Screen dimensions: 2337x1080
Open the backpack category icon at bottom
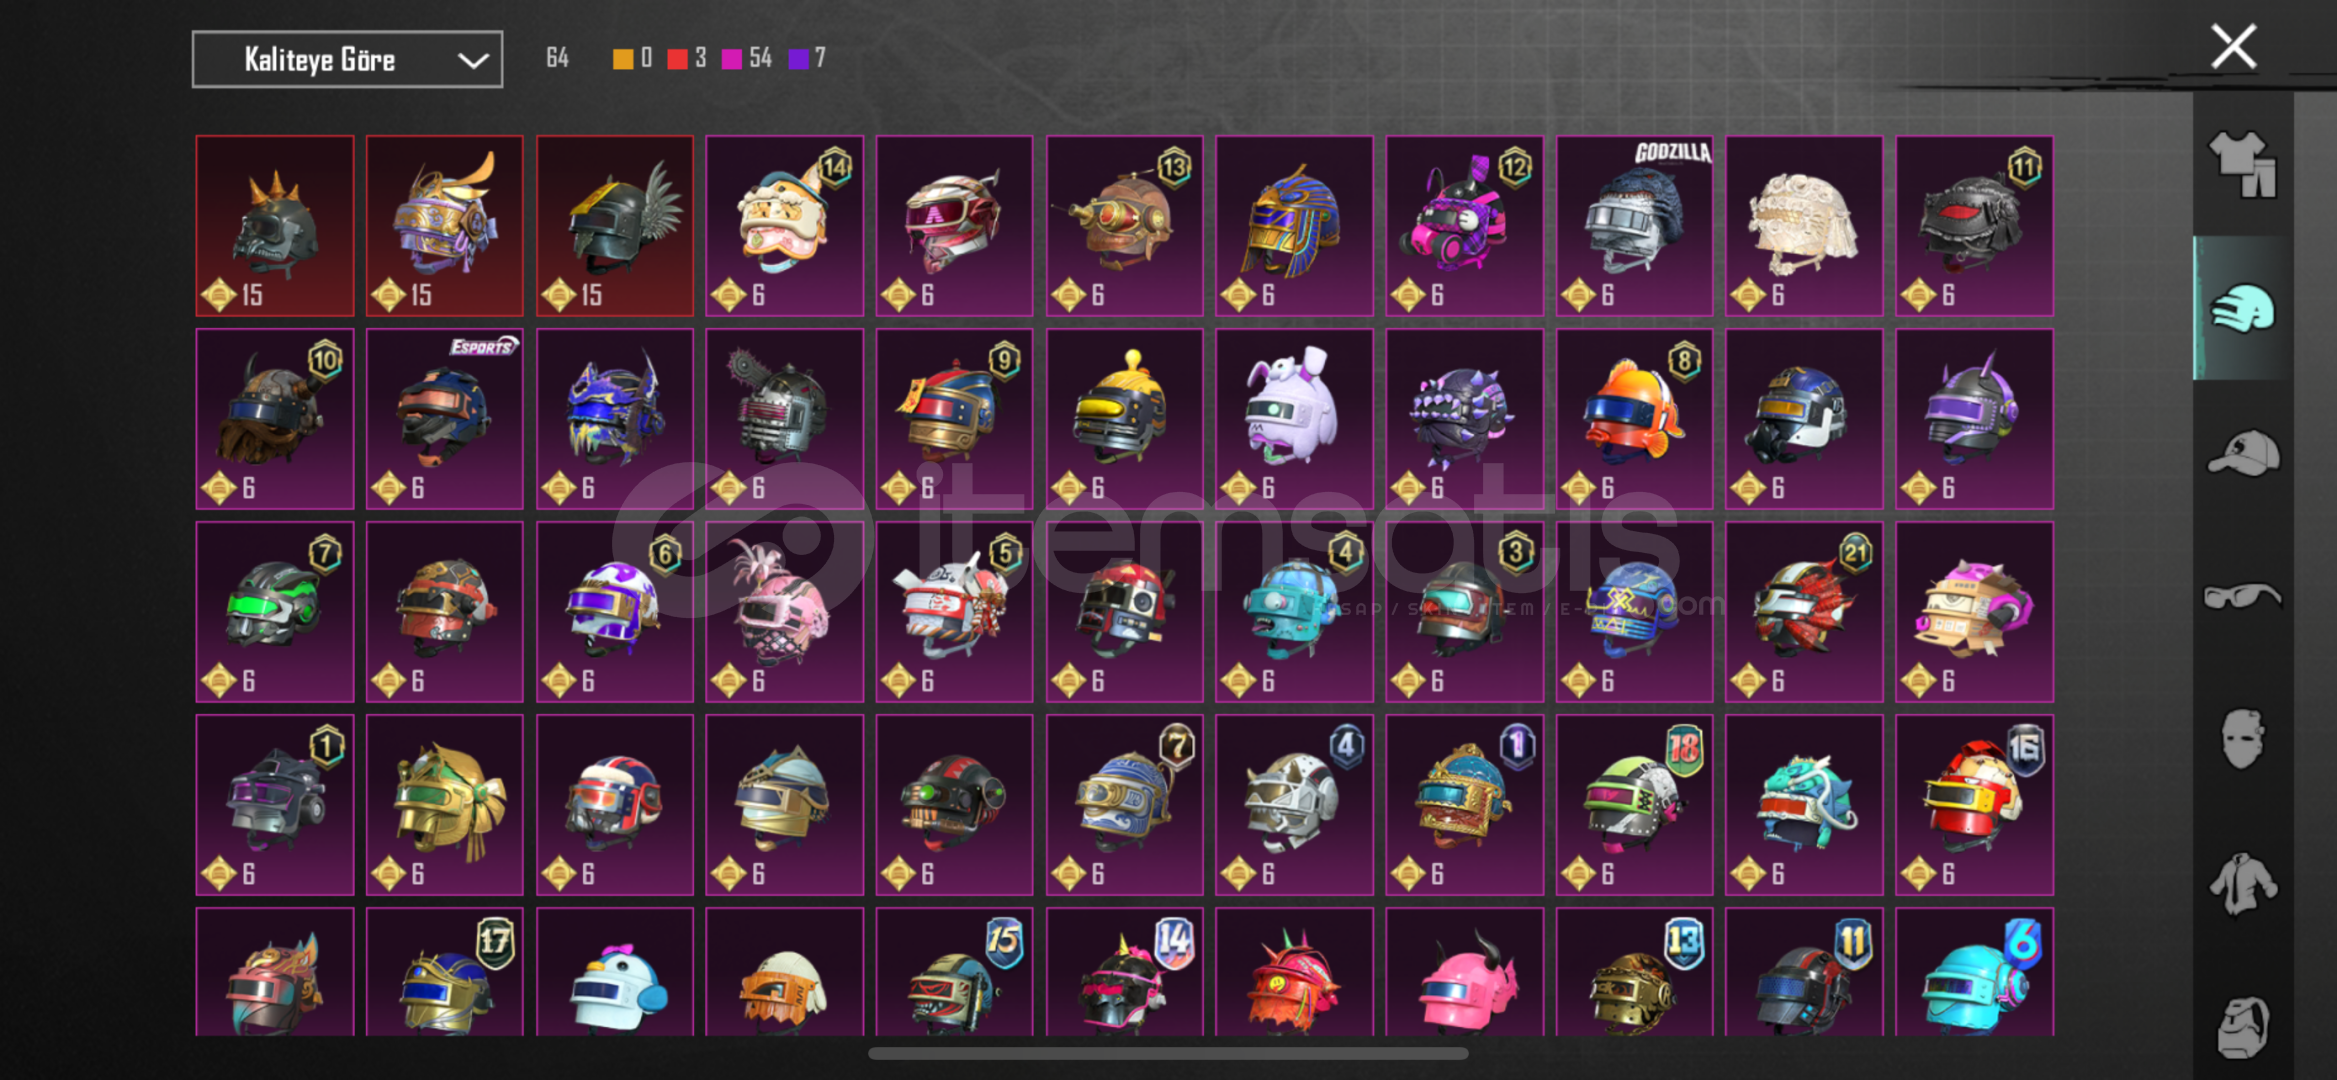[x=2243, y=1026]
